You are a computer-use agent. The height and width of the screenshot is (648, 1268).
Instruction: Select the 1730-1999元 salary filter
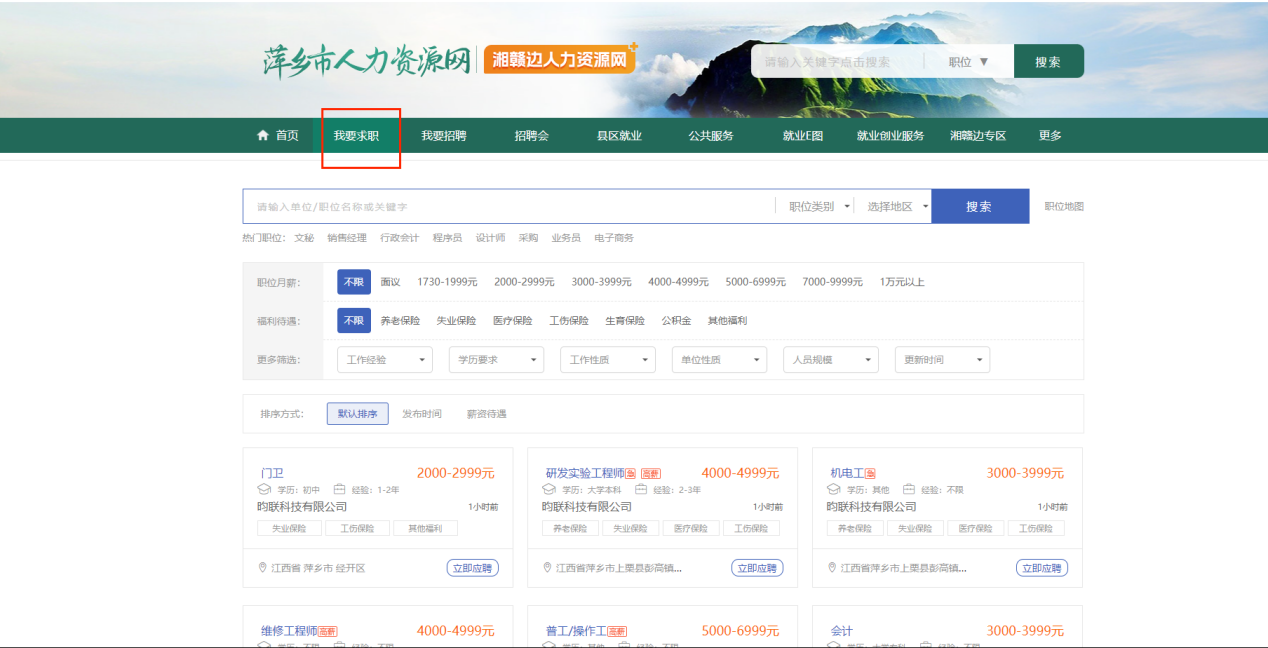tap(447, 282)
